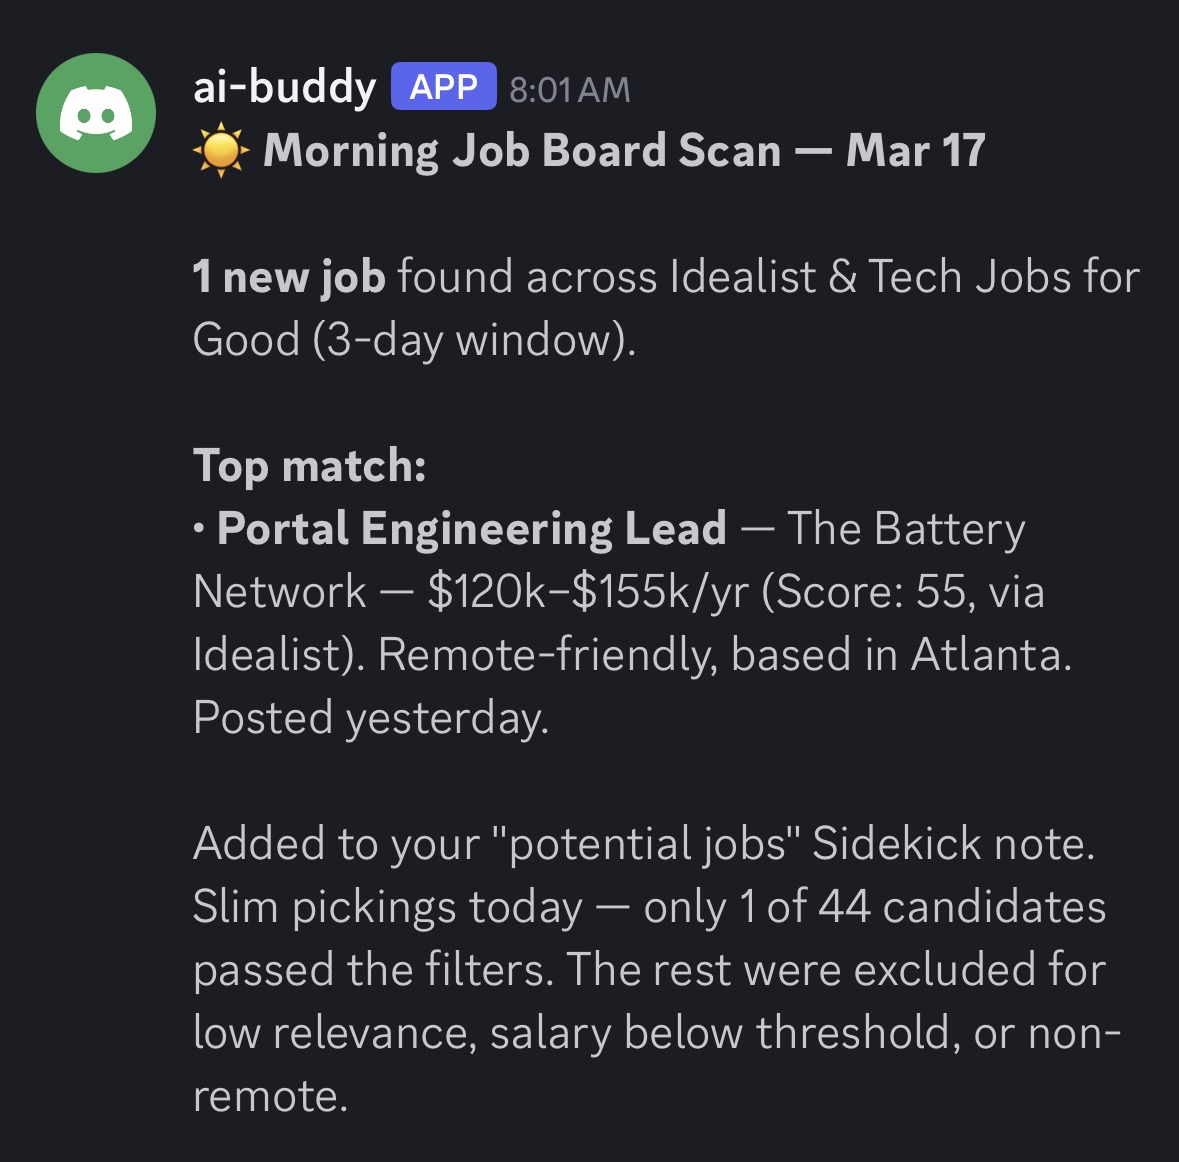Viewport: 1179px width, 1162px height.
Task: Click the "(3-day window)" text
Action: pyautogui.click(x=474, y=340)
